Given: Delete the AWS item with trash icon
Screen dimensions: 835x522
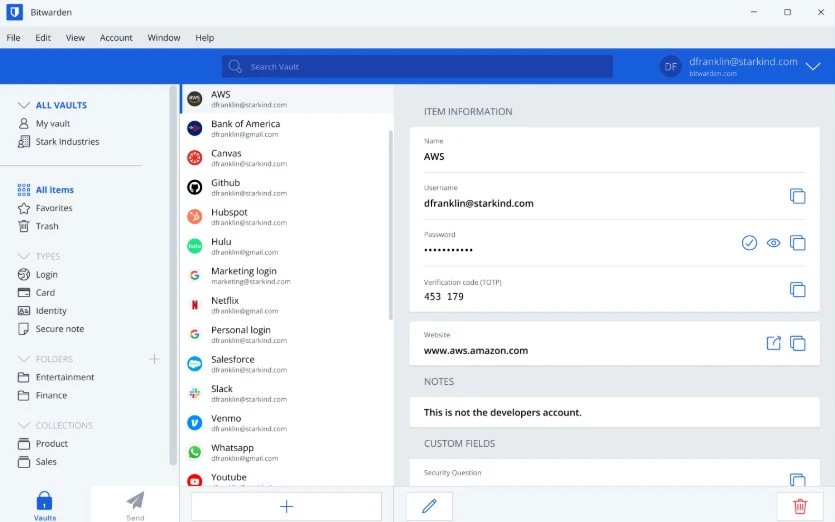Looking at the screenshot, I should [x=800, y=506].
